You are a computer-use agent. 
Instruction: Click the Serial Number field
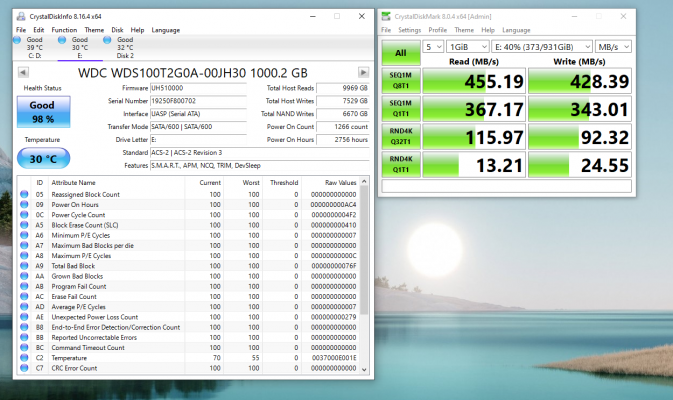[198, 101]
